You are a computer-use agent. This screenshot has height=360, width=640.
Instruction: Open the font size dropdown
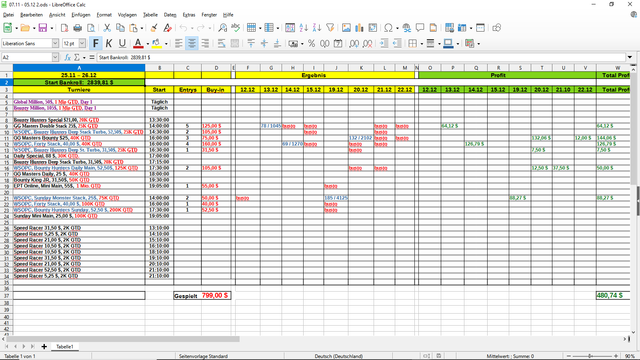tap(82, 43)
